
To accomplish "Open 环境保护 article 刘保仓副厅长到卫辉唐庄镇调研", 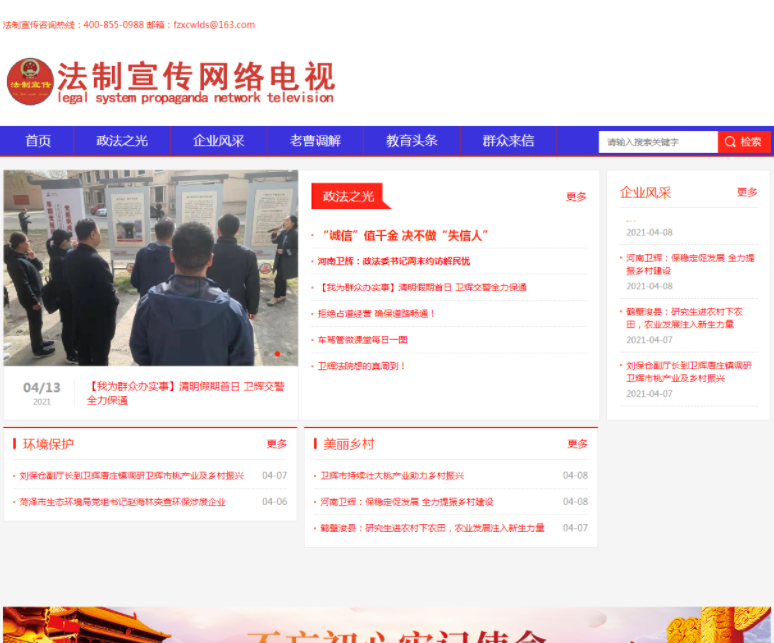I will (131, 476).
